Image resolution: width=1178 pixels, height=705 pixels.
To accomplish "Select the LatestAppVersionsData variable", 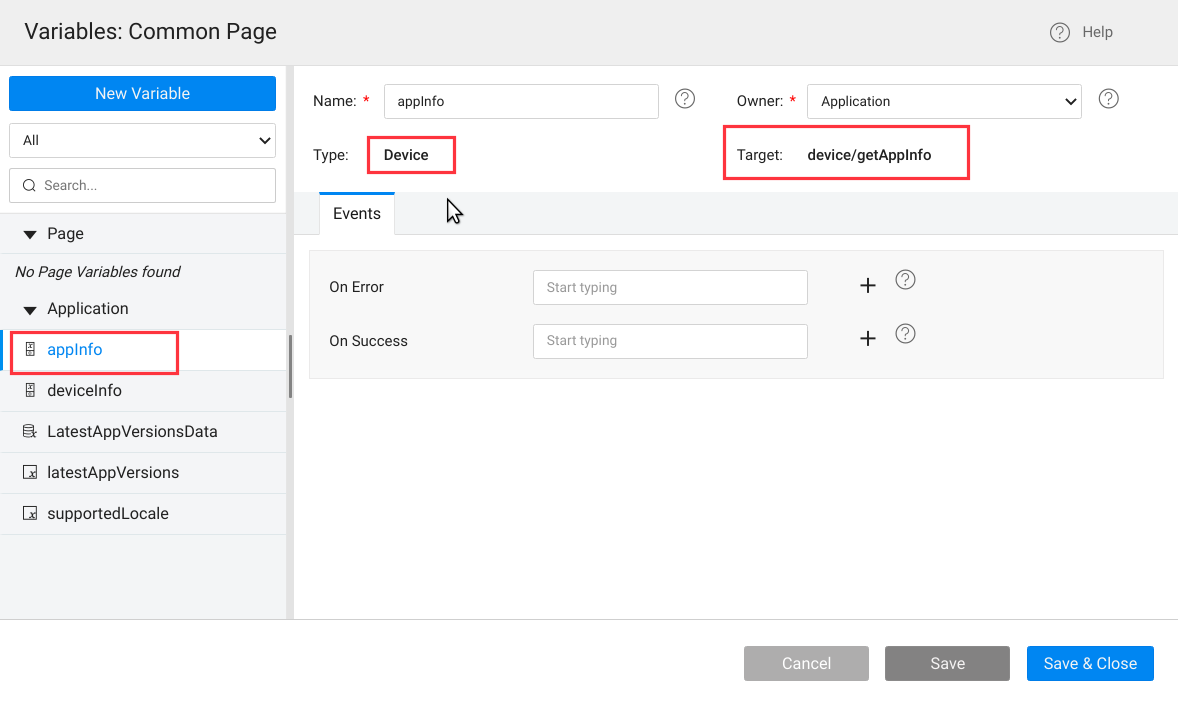I will (x=132, y=432).
